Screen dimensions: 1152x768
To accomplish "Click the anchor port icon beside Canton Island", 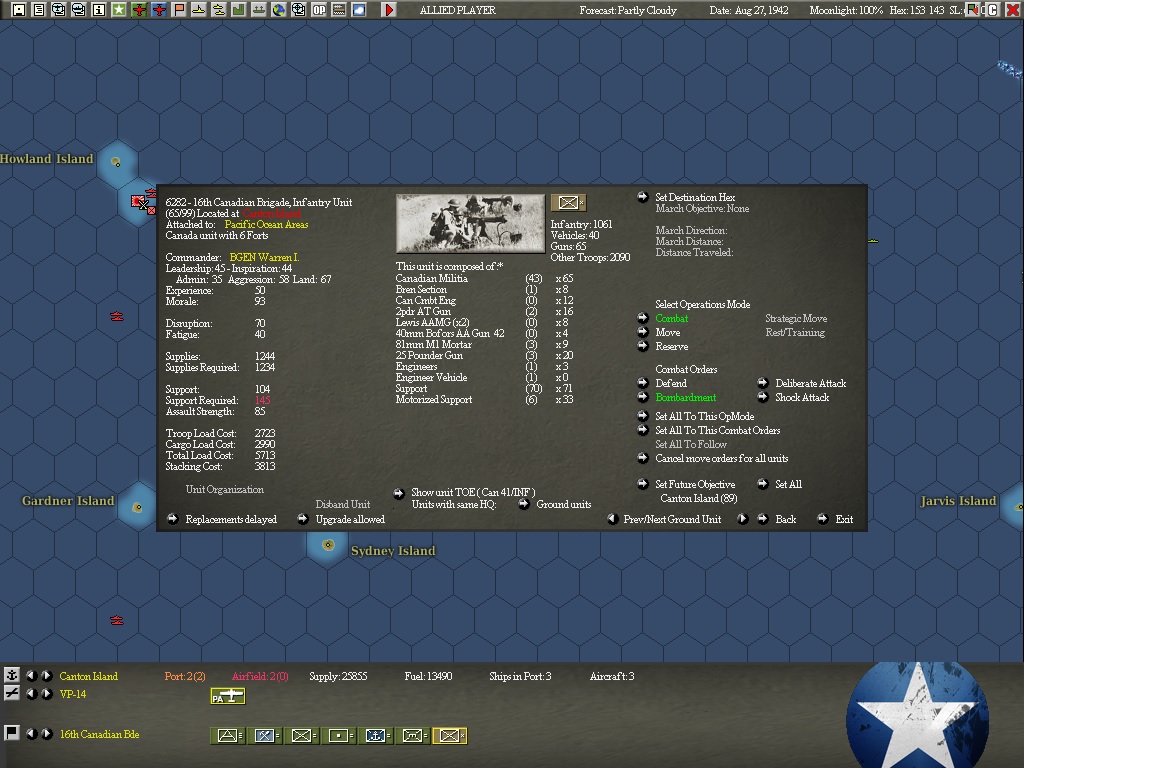I will tap(12, 675).
